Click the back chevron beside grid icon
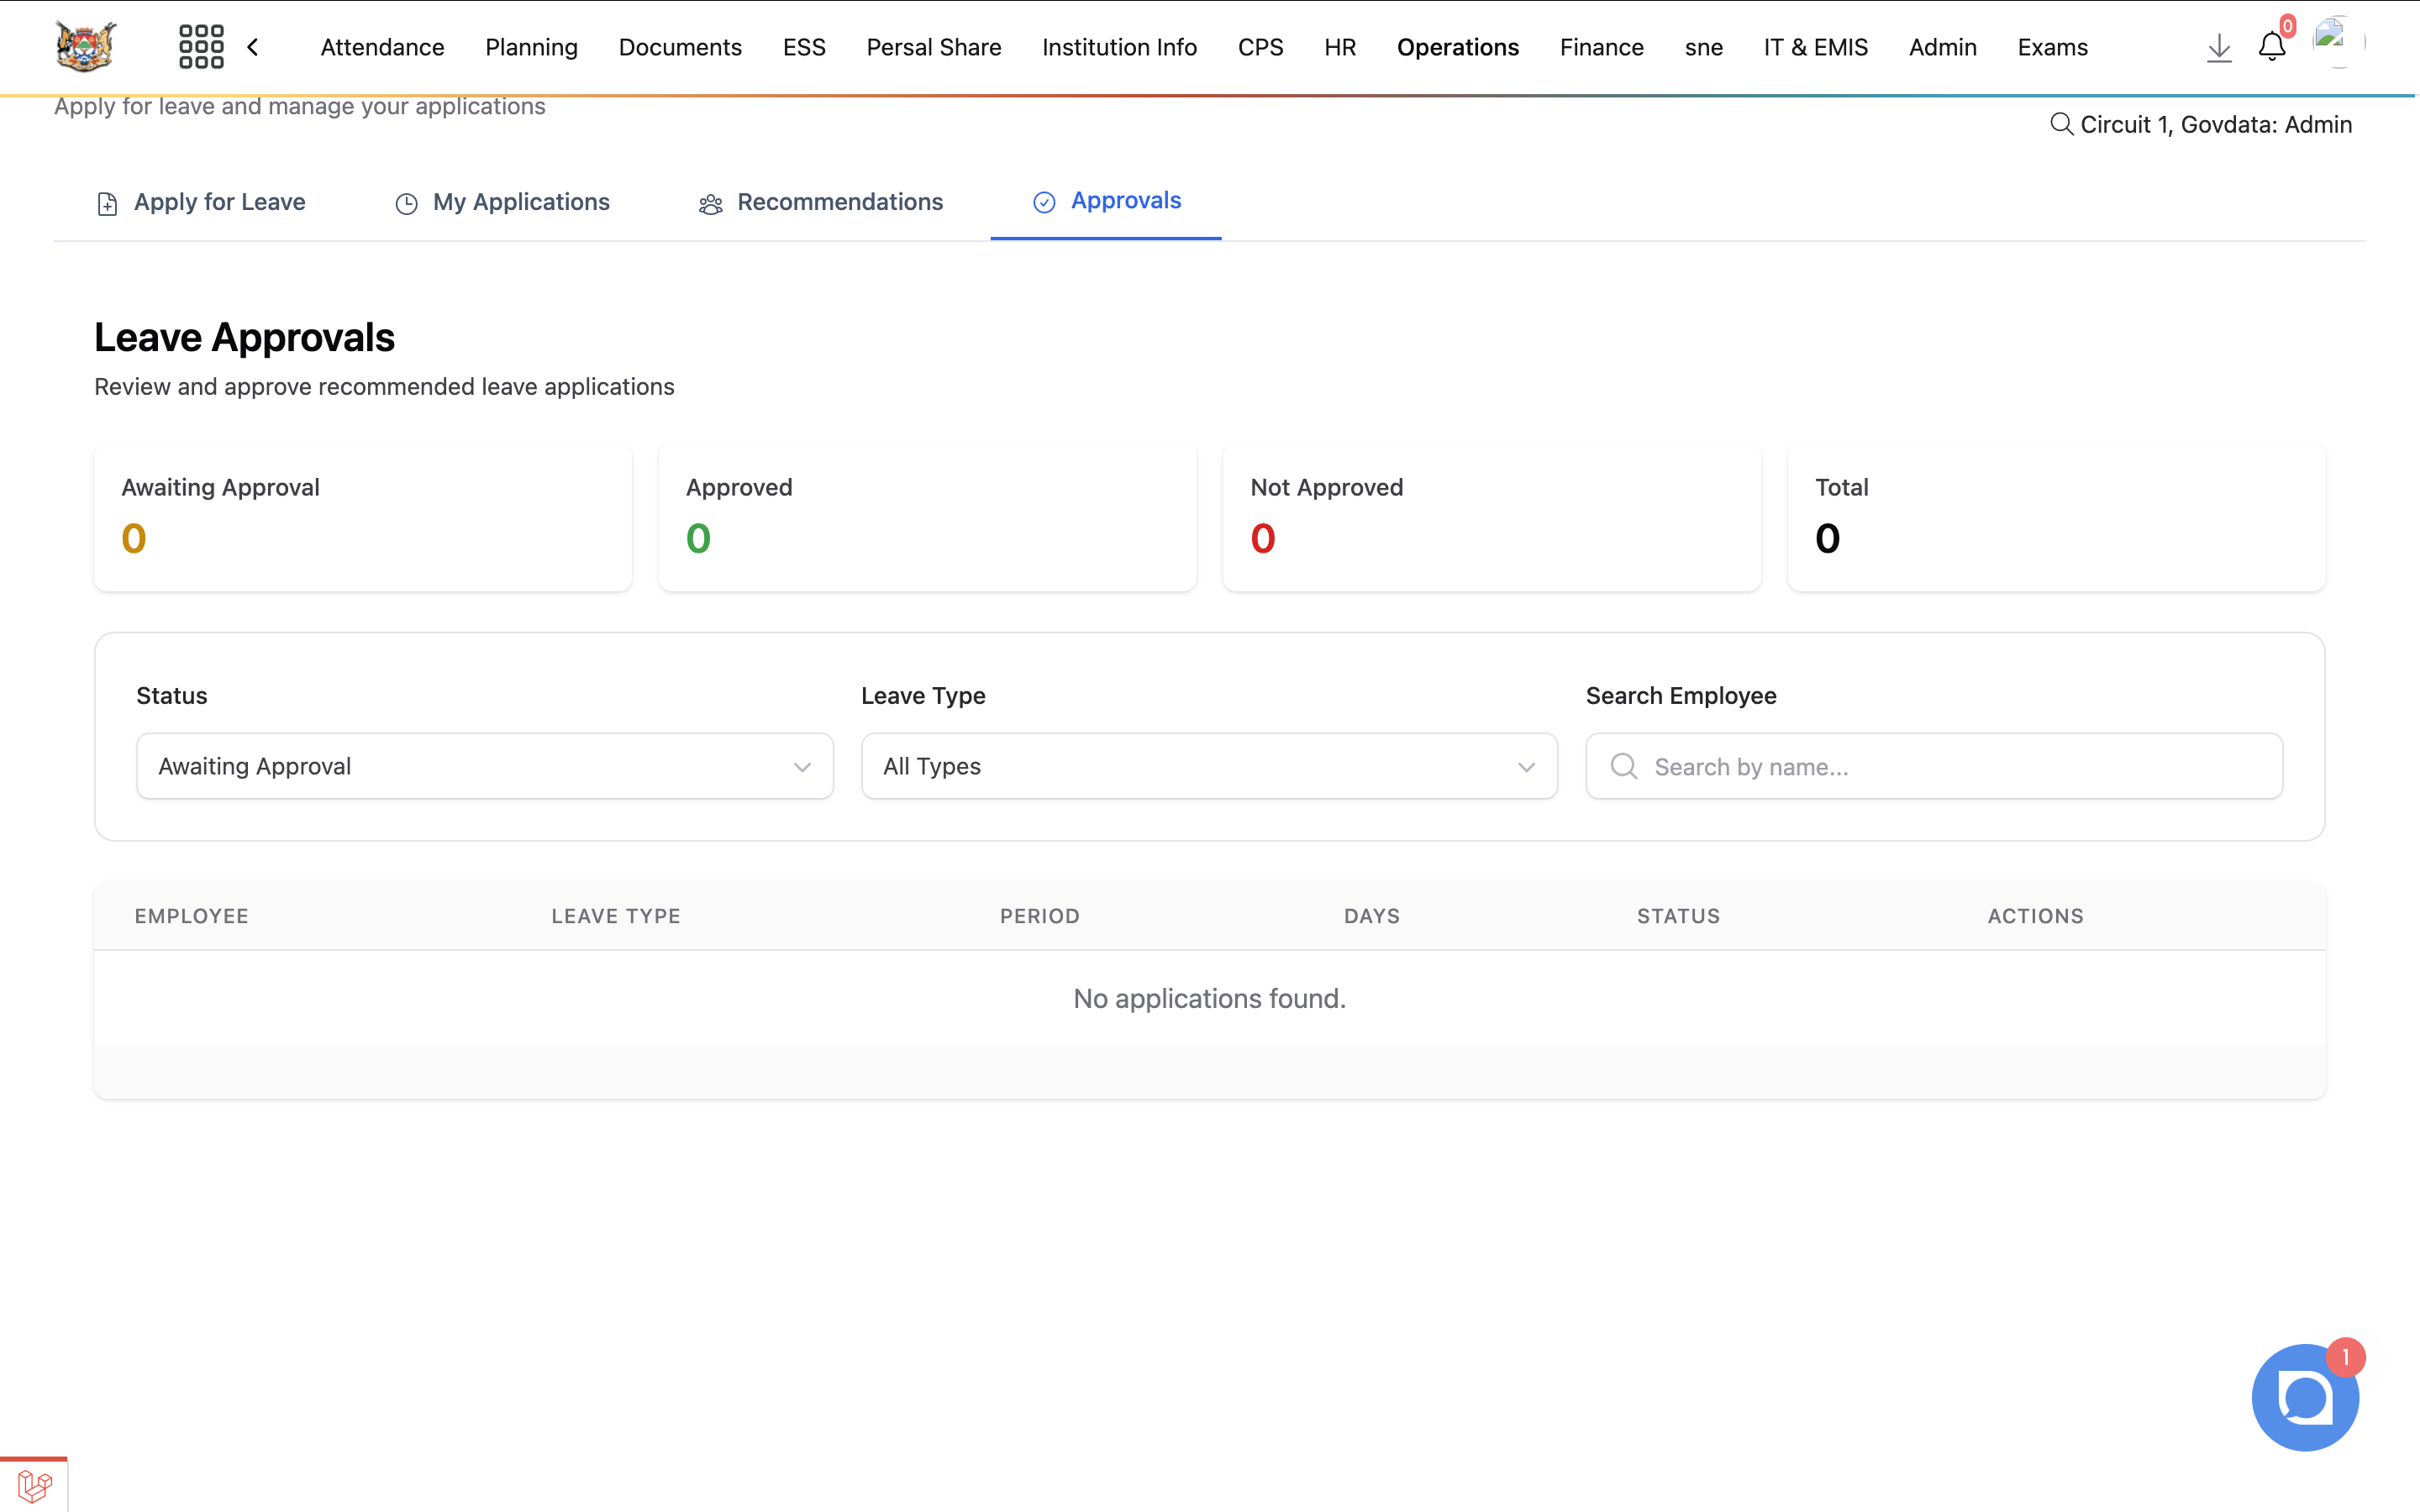The image size is (2420, 1512). click(253, 47)
